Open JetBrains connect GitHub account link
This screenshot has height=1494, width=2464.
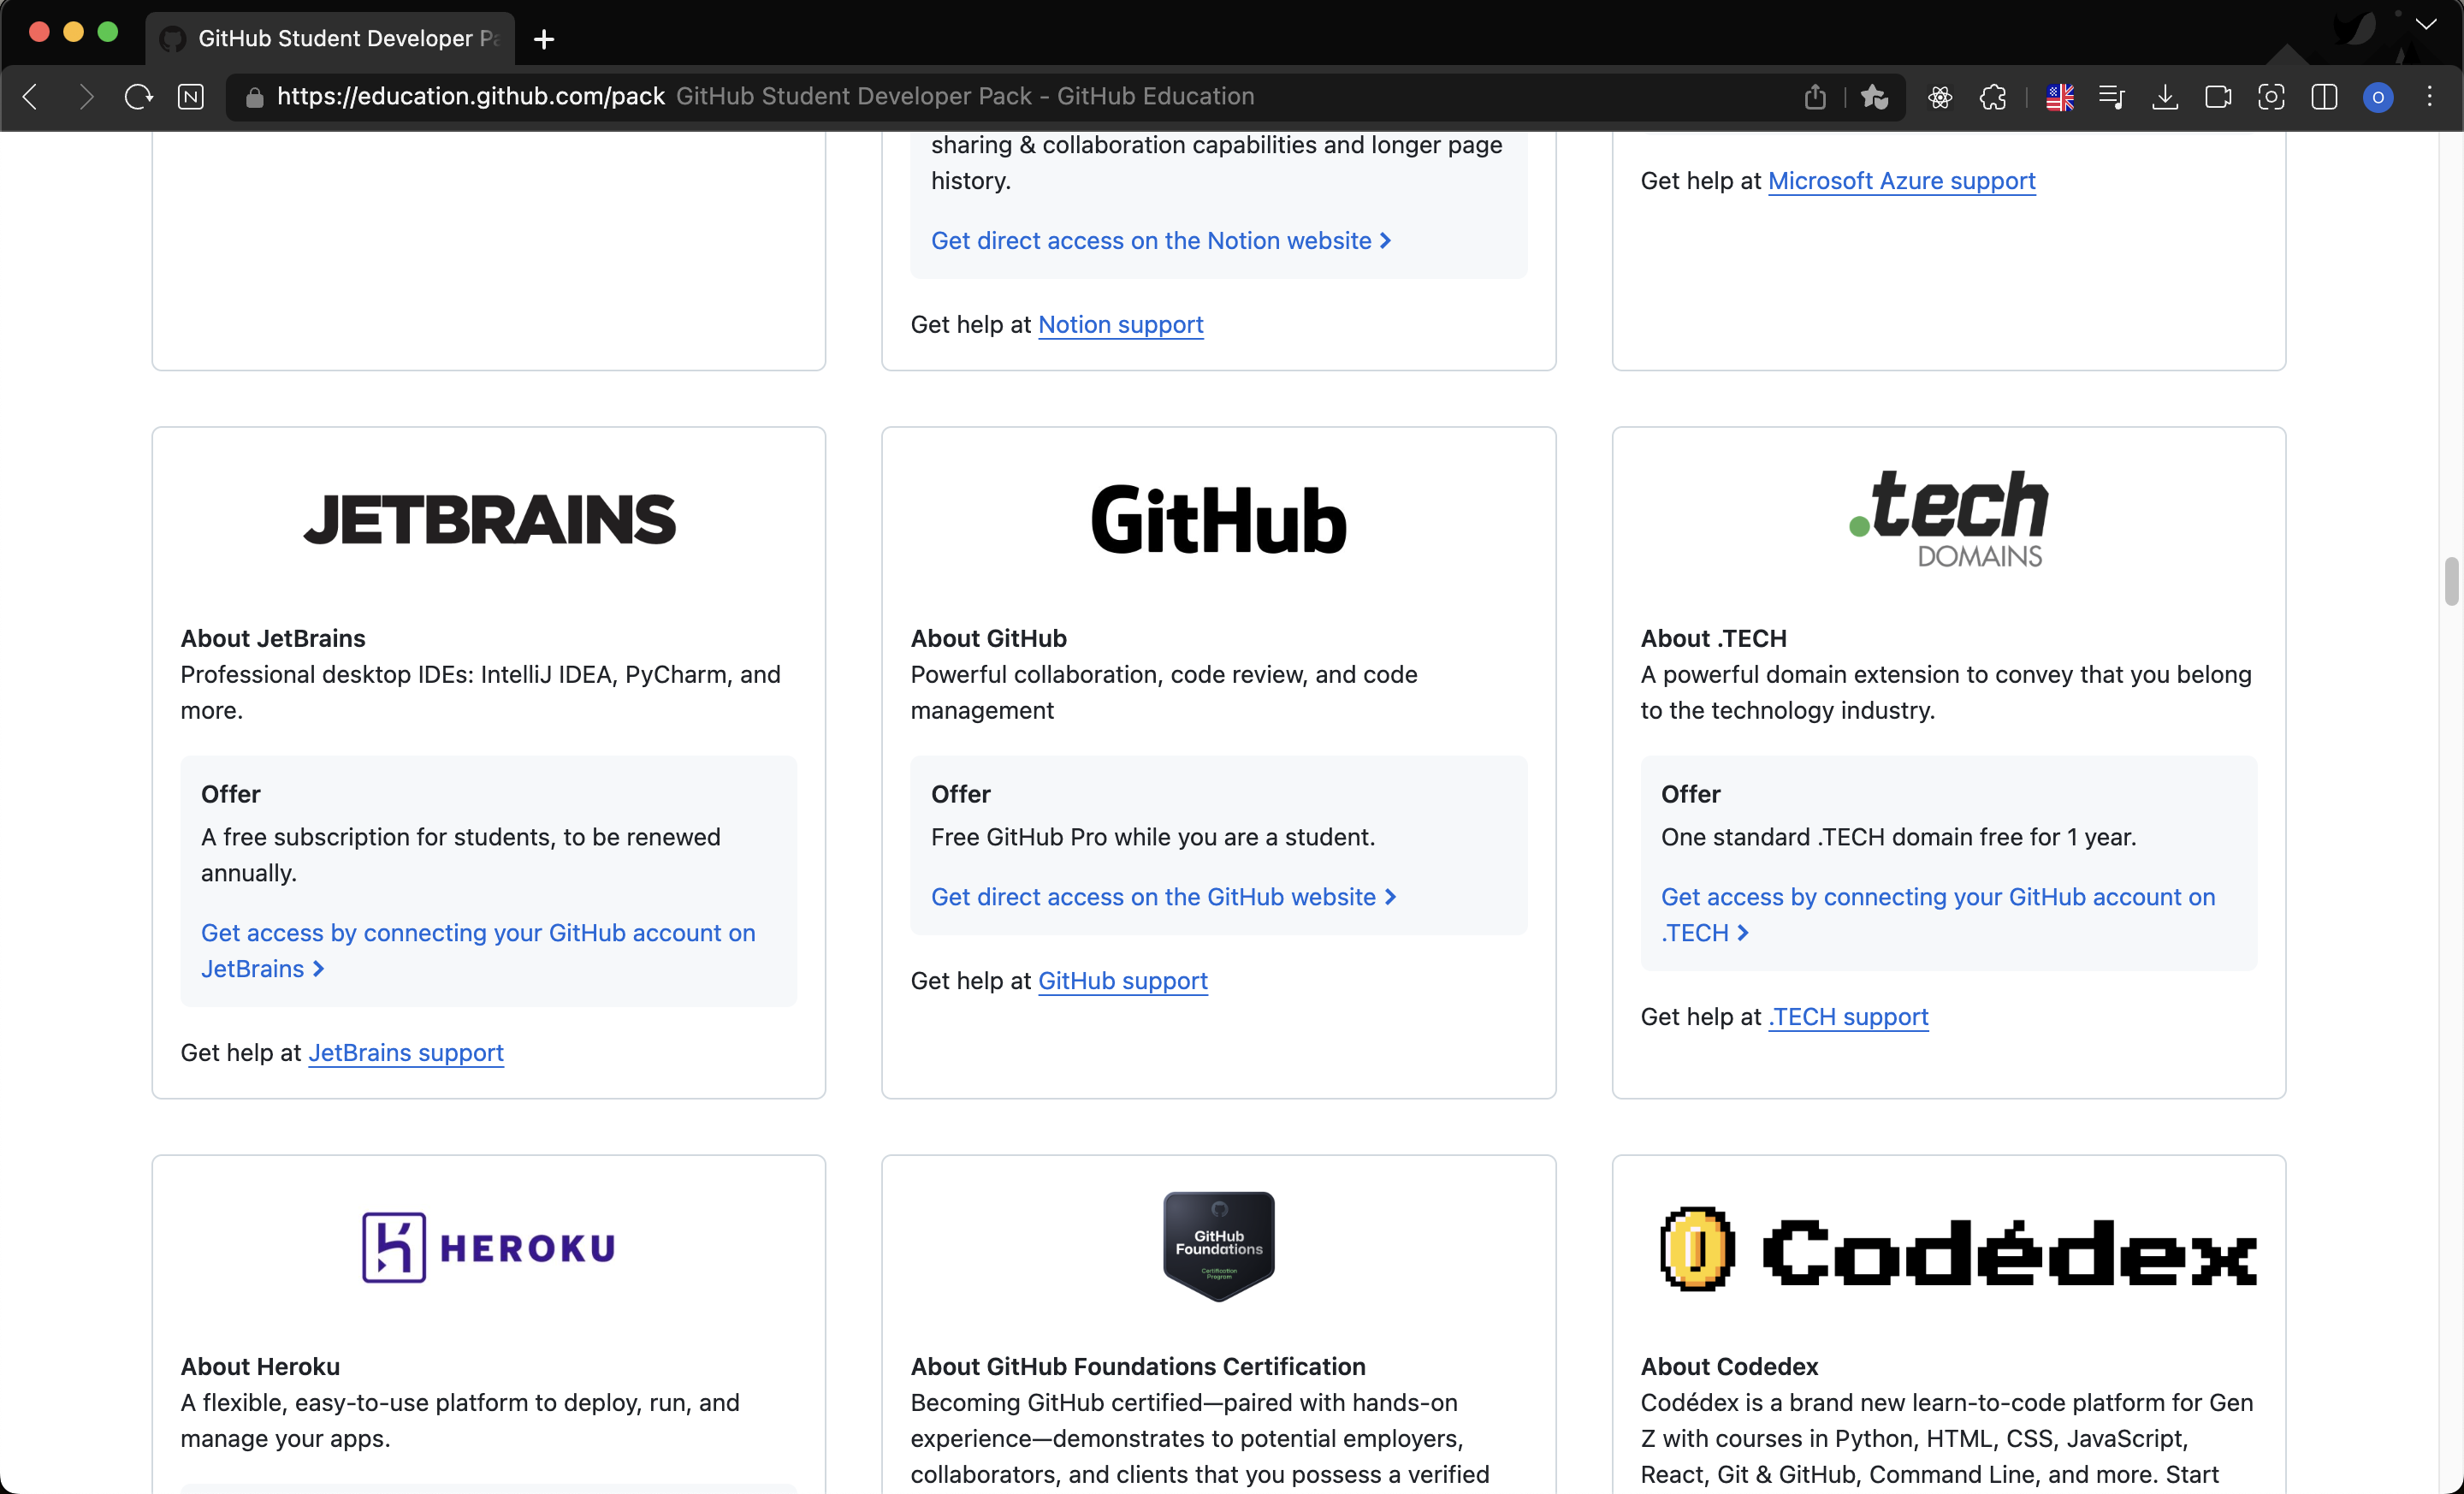click(478, 951)
